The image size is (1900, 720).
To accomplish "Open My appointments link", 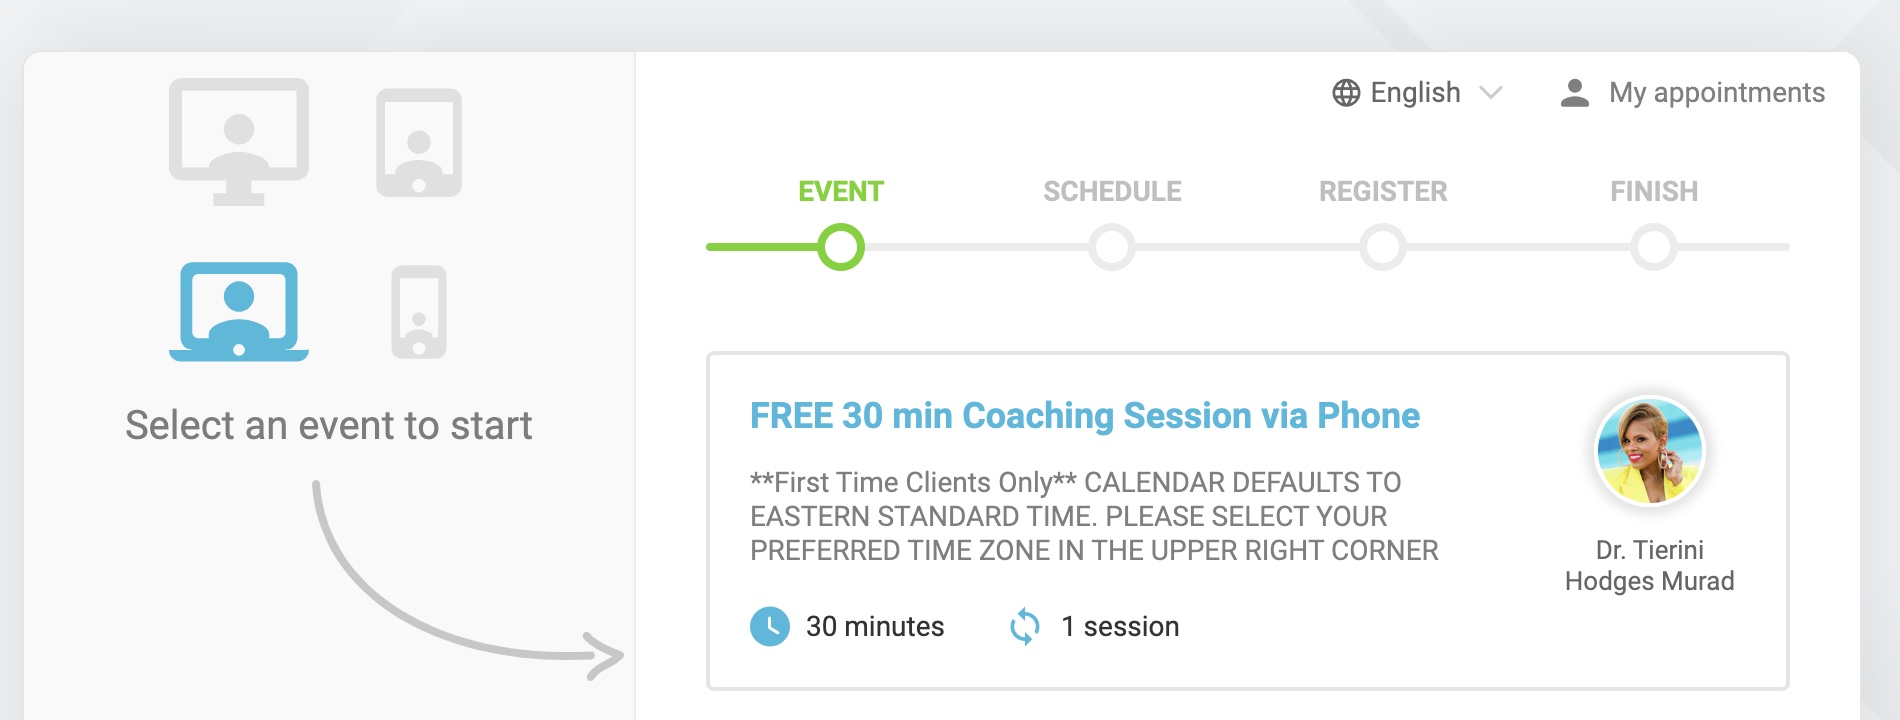I will [1716, 93].
